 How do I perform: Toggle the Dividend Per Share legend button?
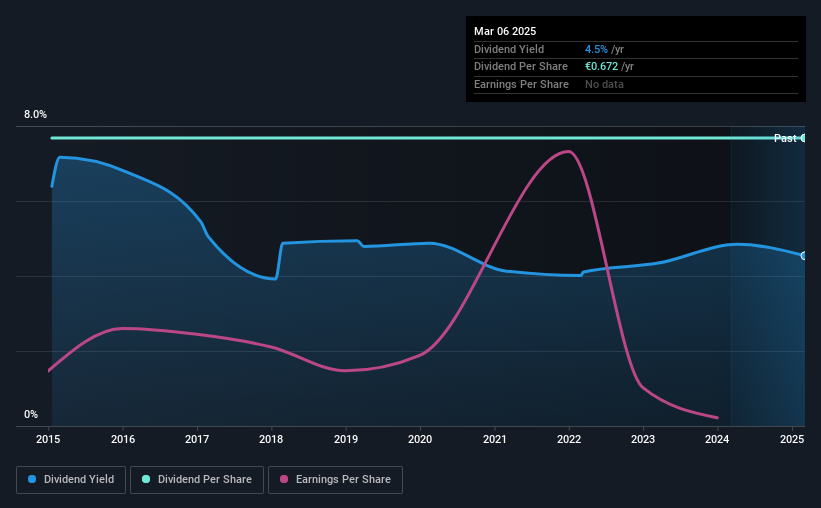[197, 480]
